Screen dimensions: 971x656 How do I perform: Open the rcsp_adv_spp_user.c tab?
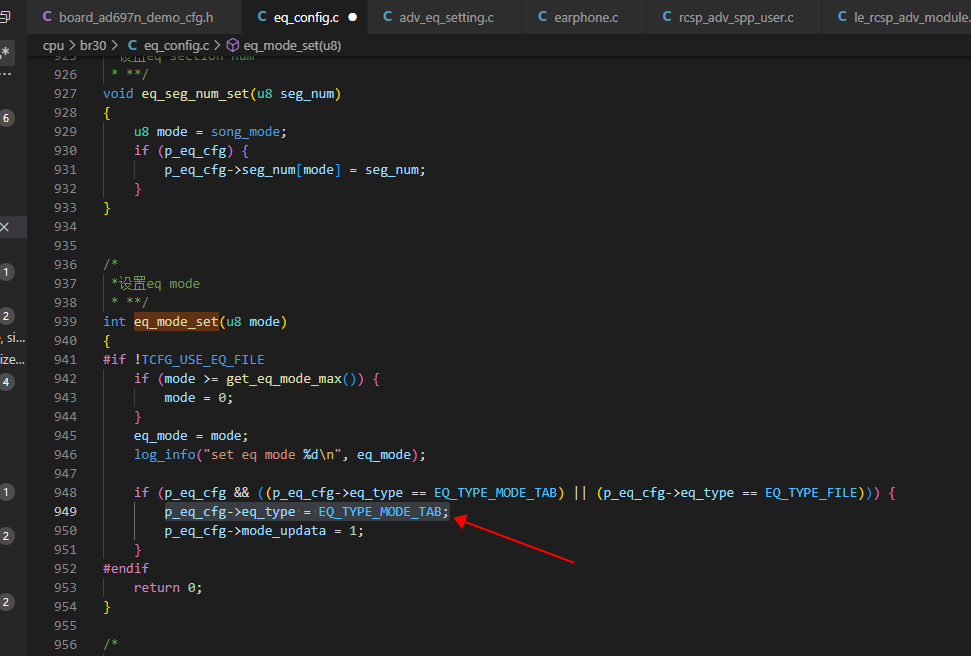click(728, 17)
